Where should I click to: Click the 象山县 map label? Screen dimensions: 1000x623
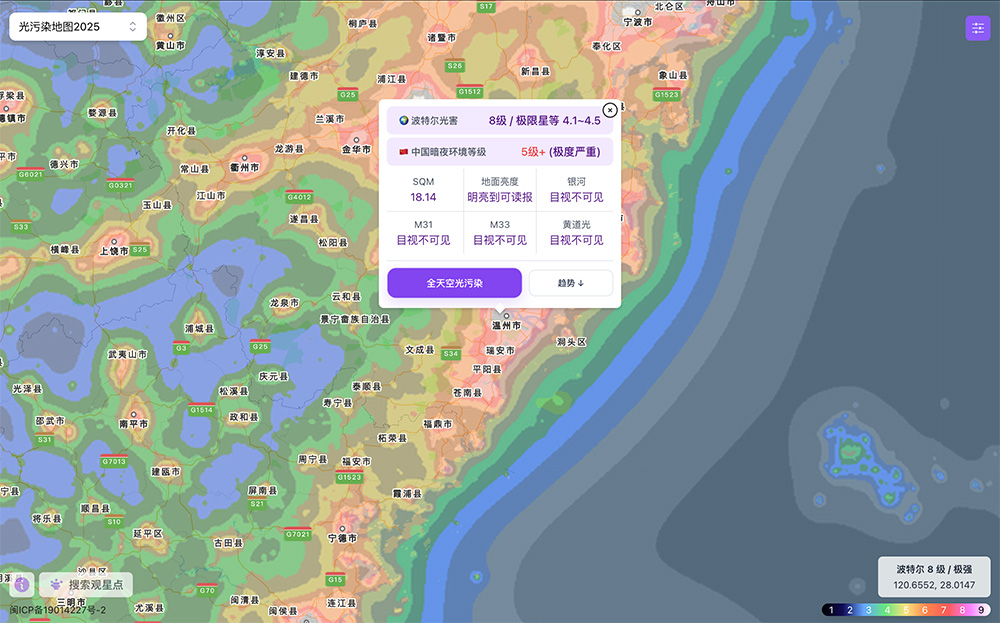point(673,75)
